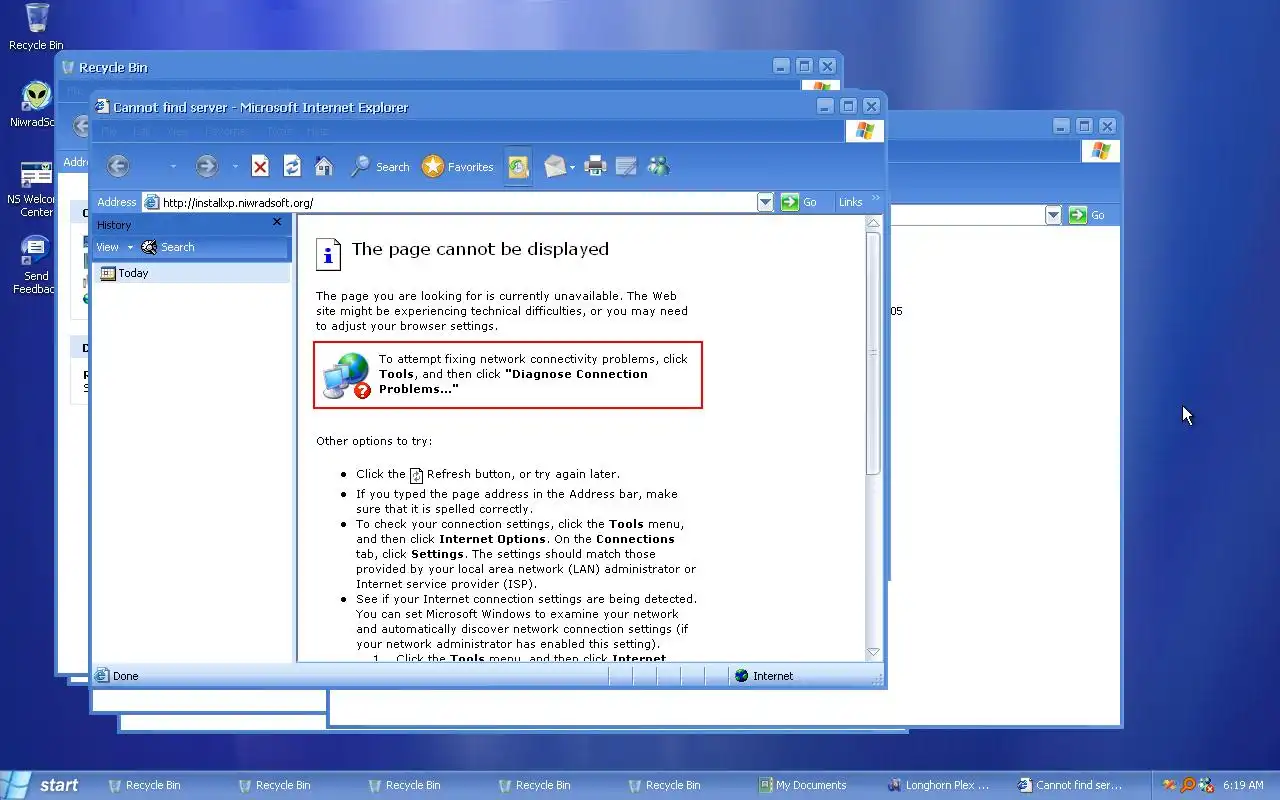The image size is (1280, 800).
Task: Click the Internet zone indicator in status bar
Action: [x=764, y=676]
